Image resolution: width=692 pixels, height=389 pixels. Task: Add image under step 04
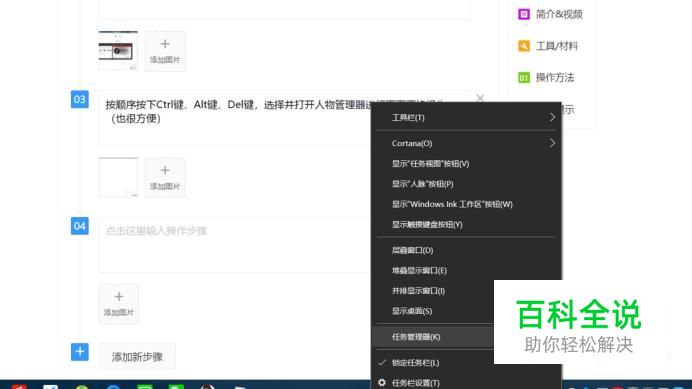119,304
